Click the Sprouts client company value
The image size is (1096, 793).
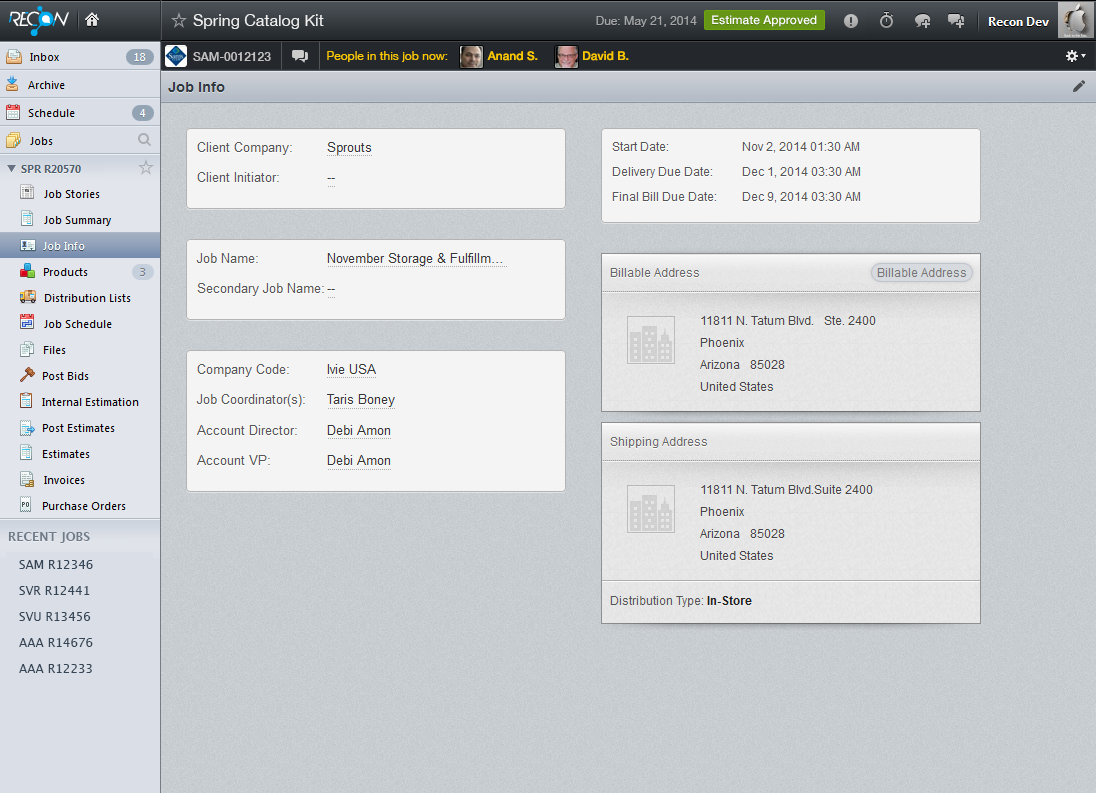click(x=349, y=147)
